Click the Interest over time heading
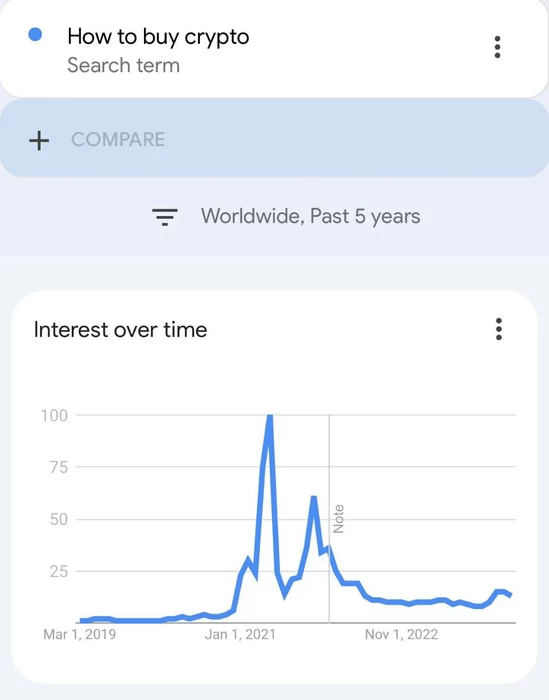The height and width of the screenshot is (700, 549). [121, 330]
